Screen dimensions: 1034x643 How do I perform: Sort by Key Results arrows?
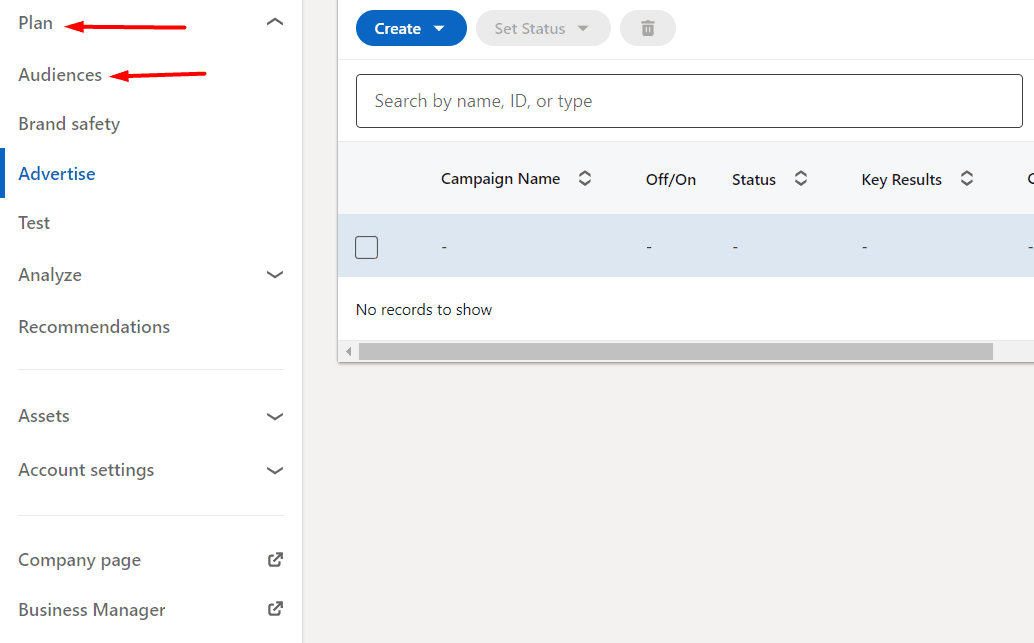click(967, 179)
